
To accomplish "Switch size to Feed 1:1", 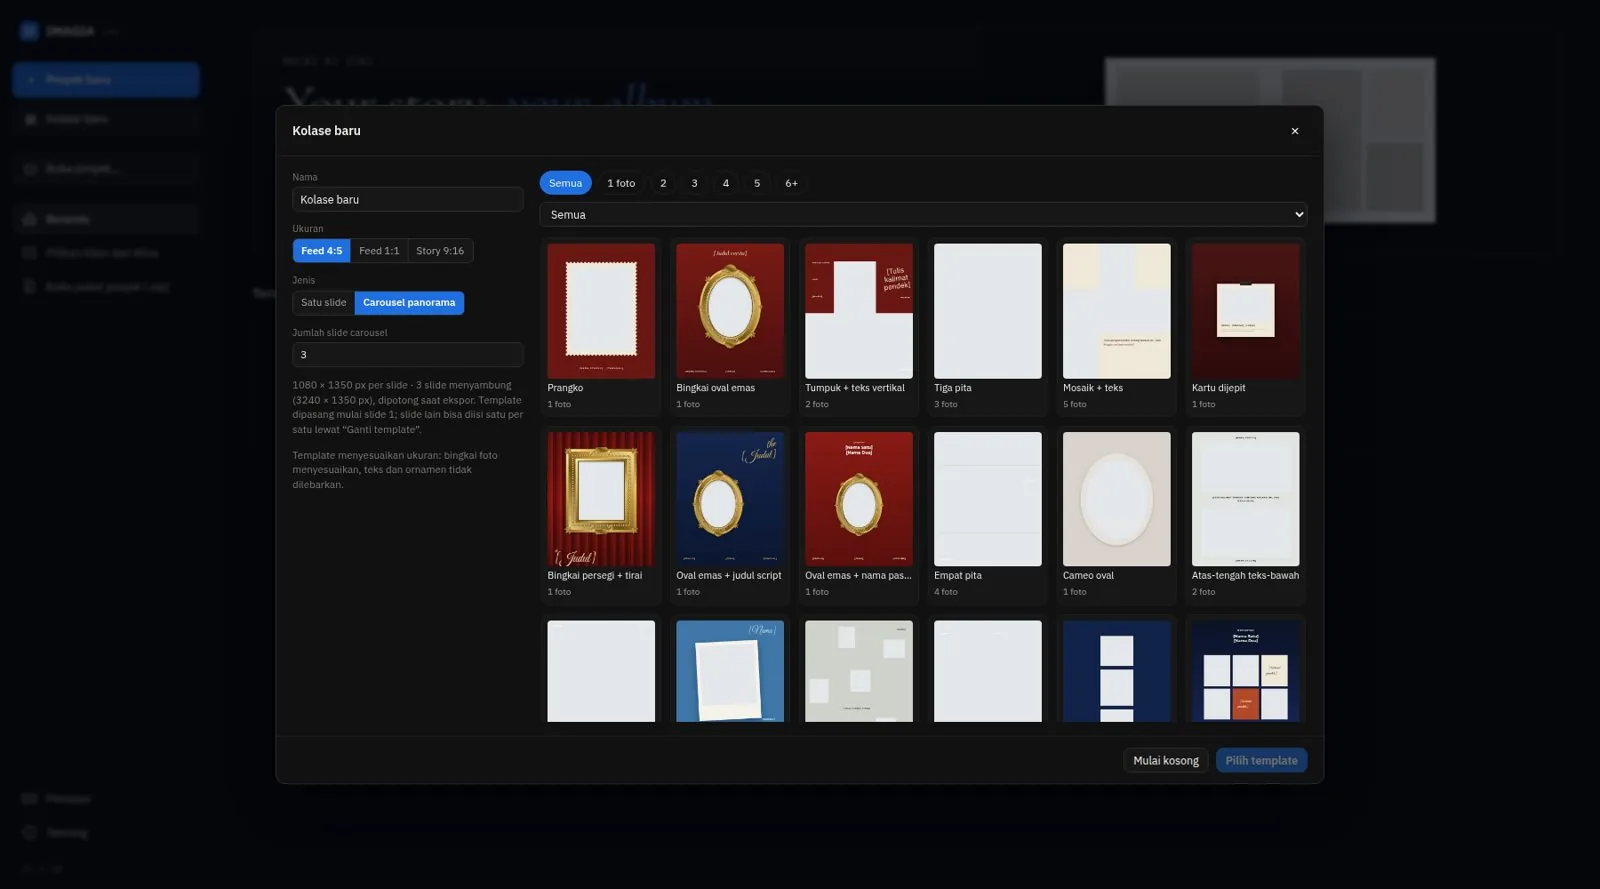I will (379, 251).
